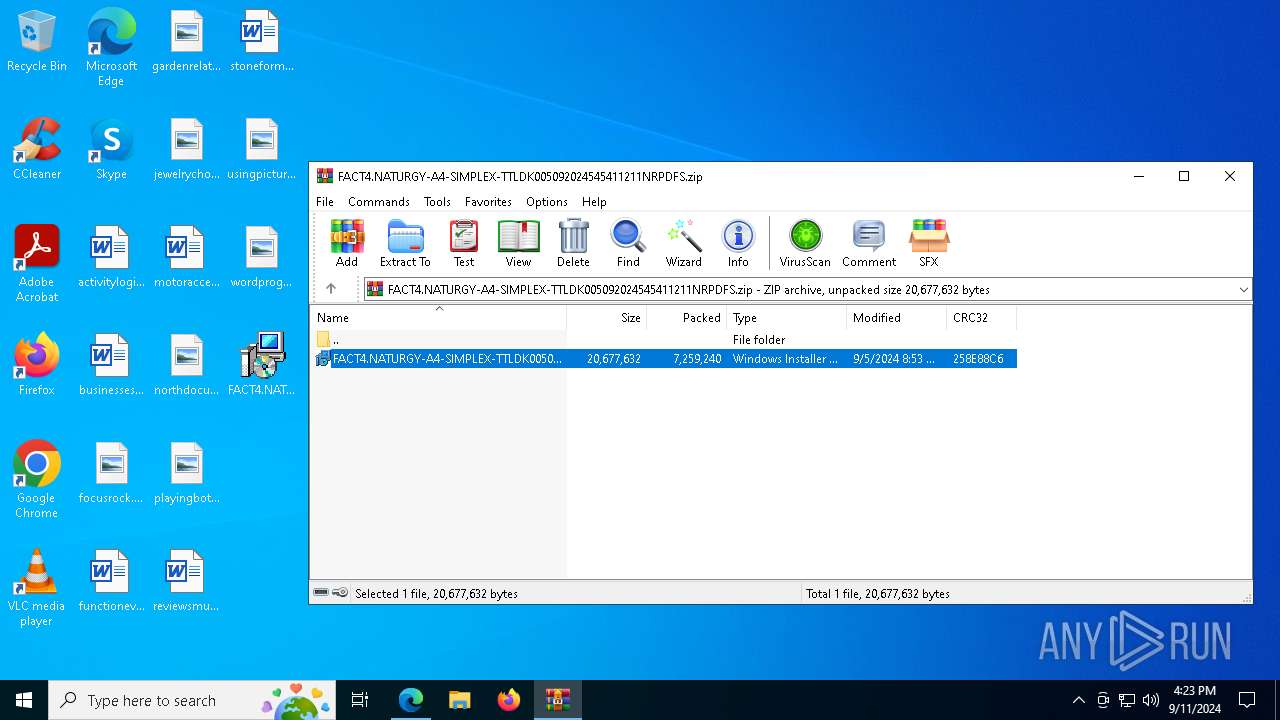Run VirusScan on the archive
Screen dimensions: 1280x720
point(805,244)
